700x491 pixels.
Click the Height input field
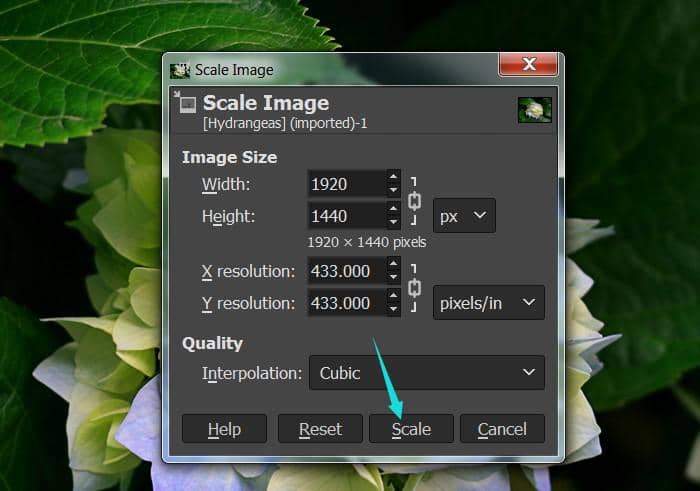point(346,216)
